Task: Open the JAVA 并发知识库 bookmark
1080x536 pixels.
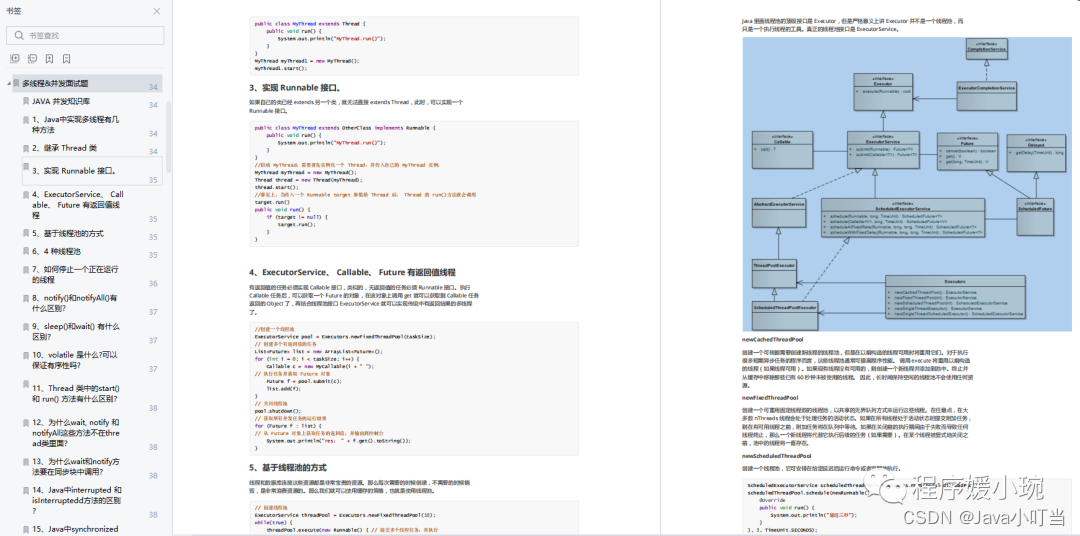Action: (x=61, y=101)
